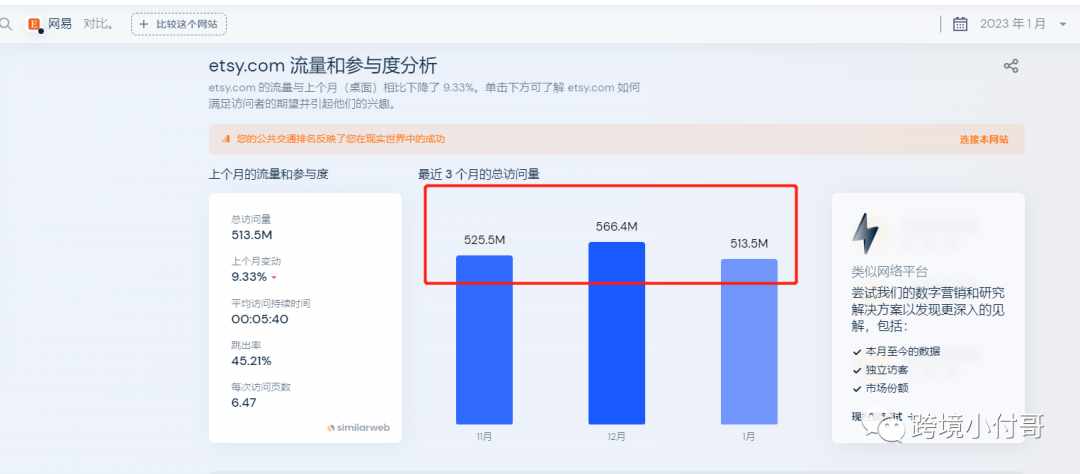Image resolution: width=1080 pixels, height=474 pixels.
Task: Click the etsy.com 流量和参与度分析 heading
Action: [322, 65]
